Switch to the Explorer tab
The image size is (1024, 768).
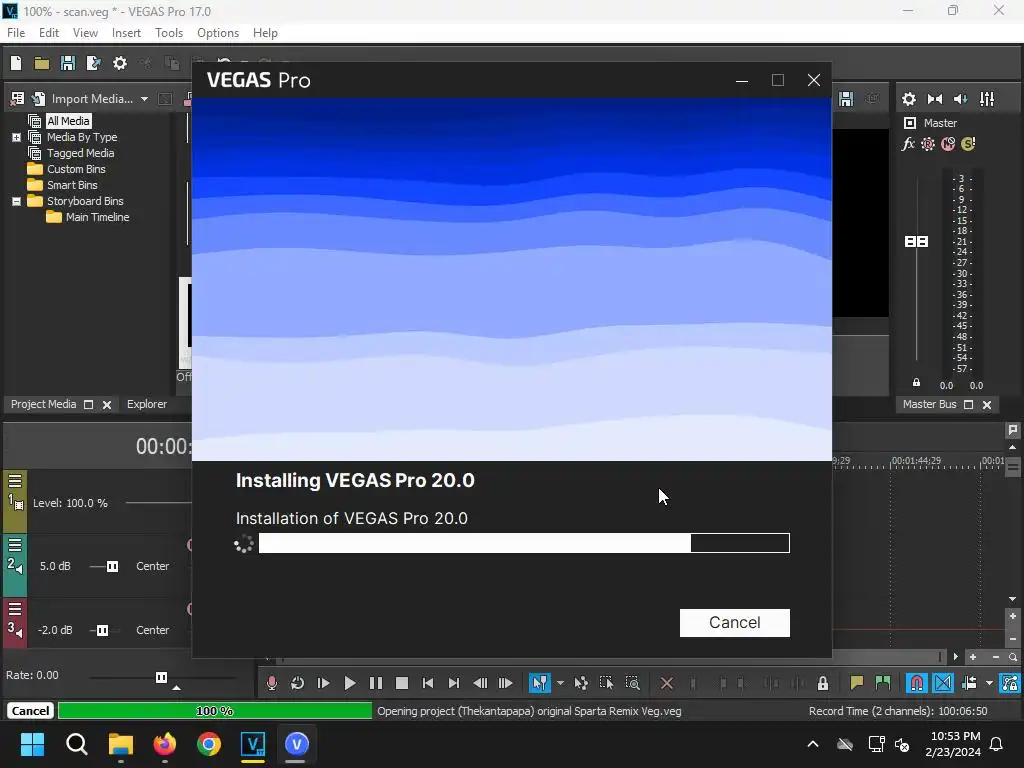[x=147, y=404]
